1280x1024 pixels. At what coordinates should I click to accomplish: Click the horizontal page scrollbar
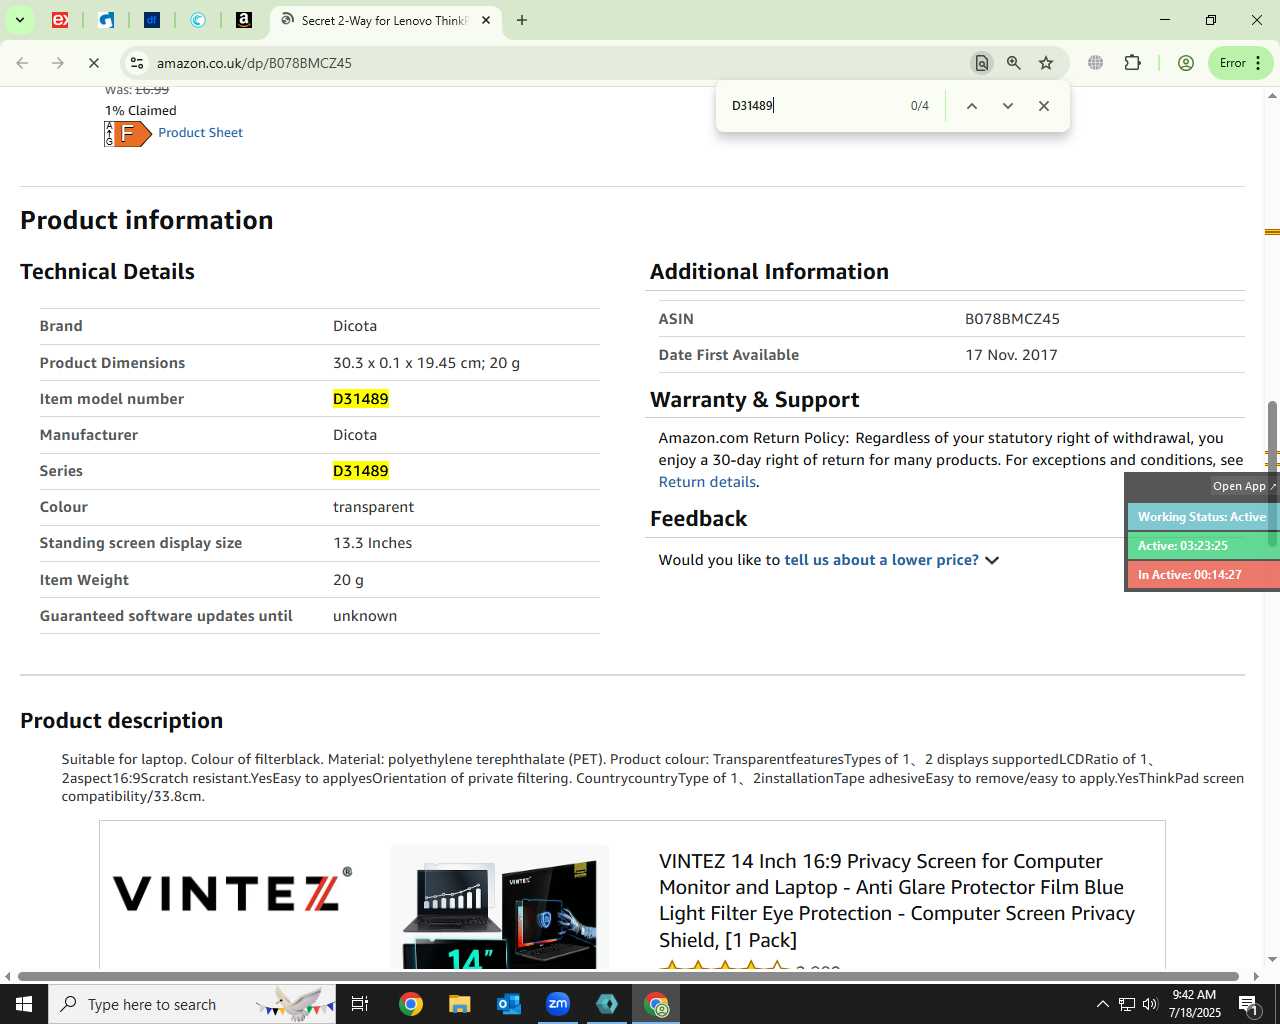tap(628, 976)
